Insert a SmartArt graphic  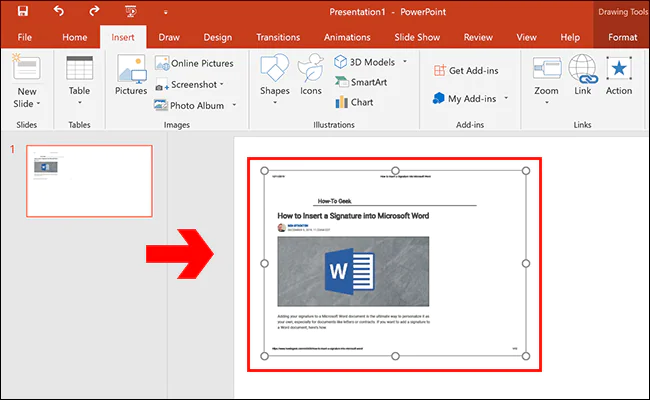tap(364, 82)
